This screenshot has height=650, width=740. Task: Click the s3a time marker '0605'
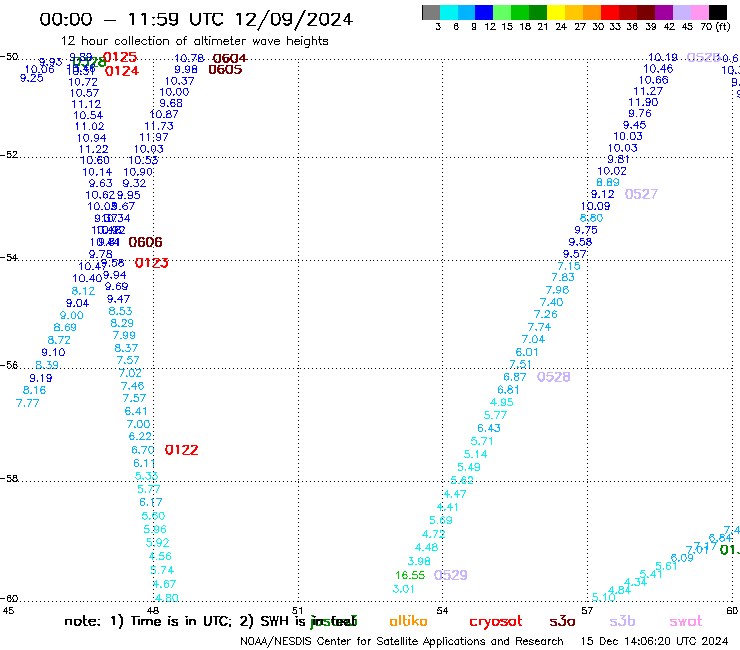pyautogui.click(x=225, y=70)
